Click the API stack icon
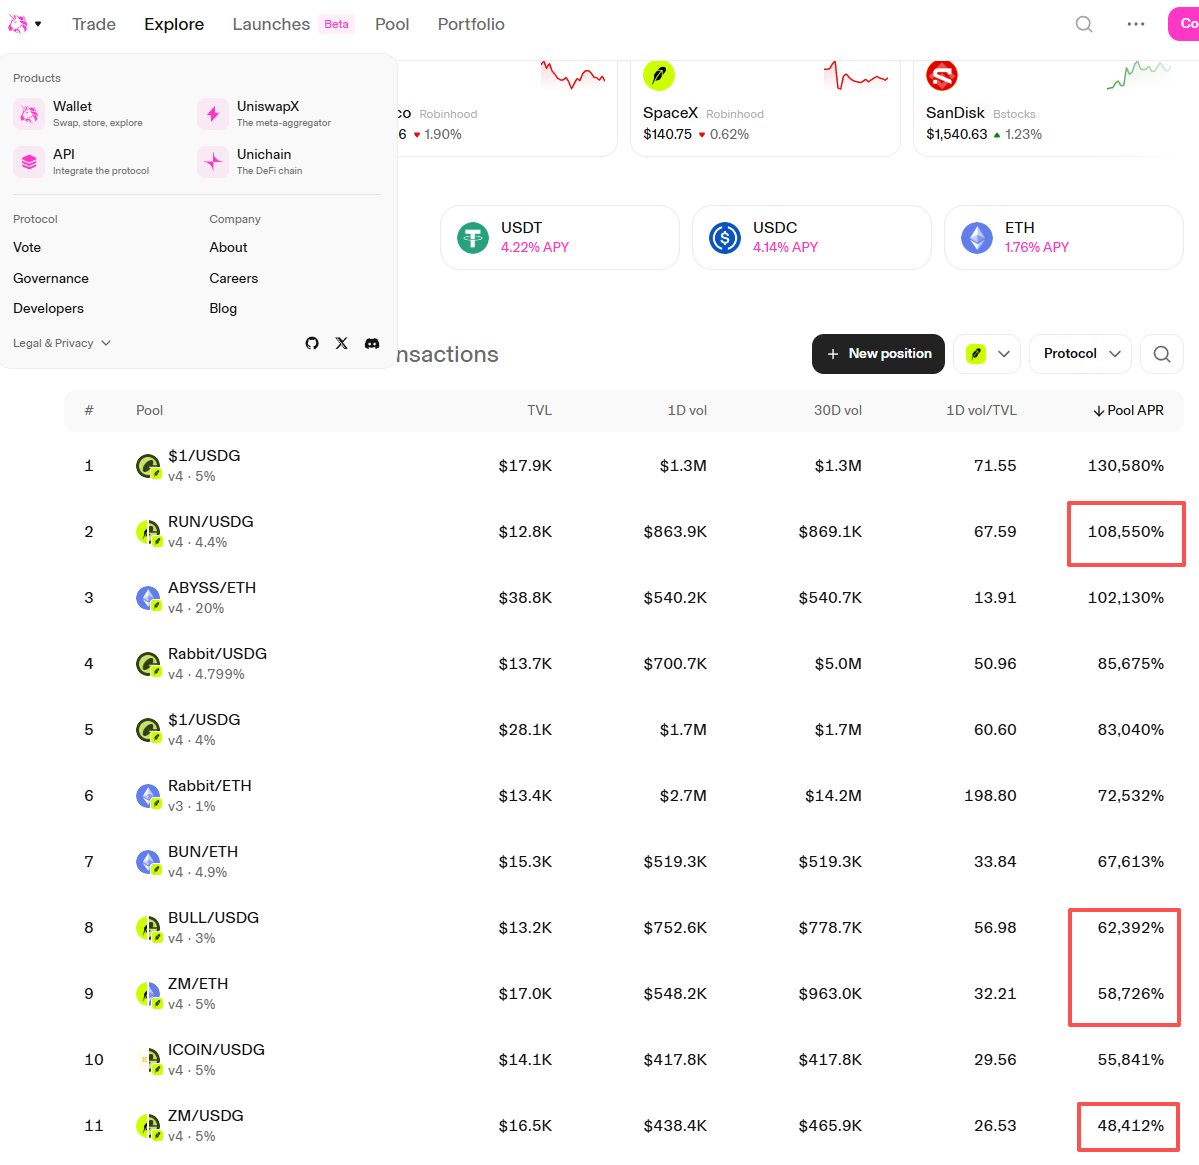 coord(29,162)
